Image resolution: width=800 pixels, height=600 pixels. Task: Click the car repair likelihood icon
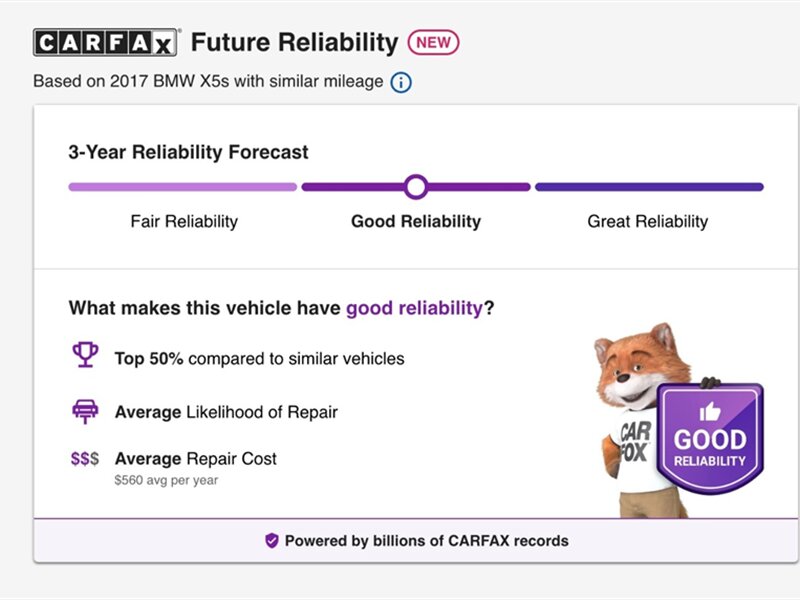pos(85,411)
